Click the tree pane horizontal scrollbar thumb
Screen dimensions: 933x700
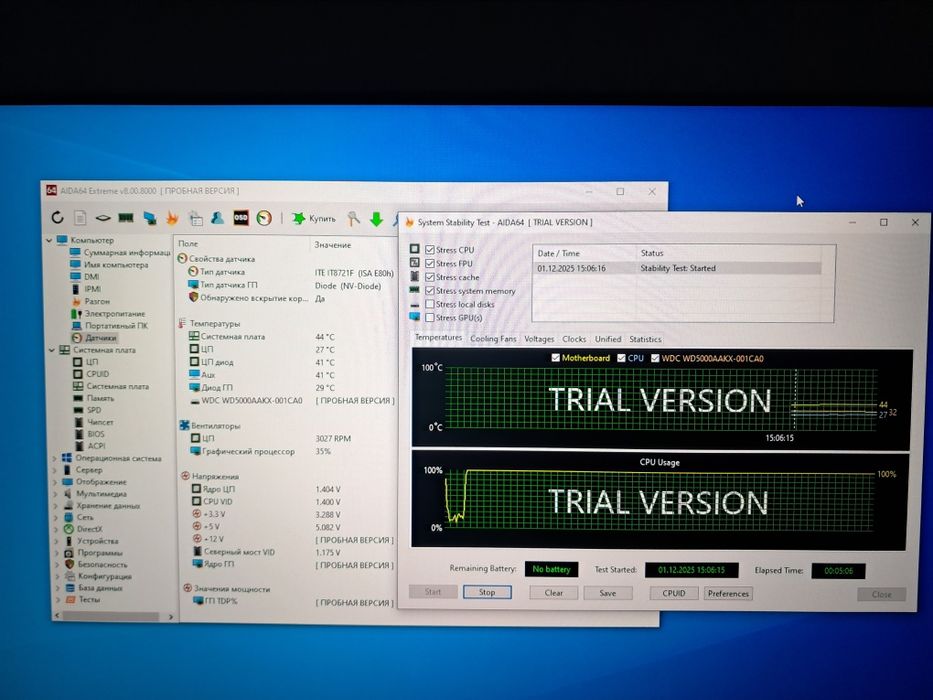tap(111, 616)
